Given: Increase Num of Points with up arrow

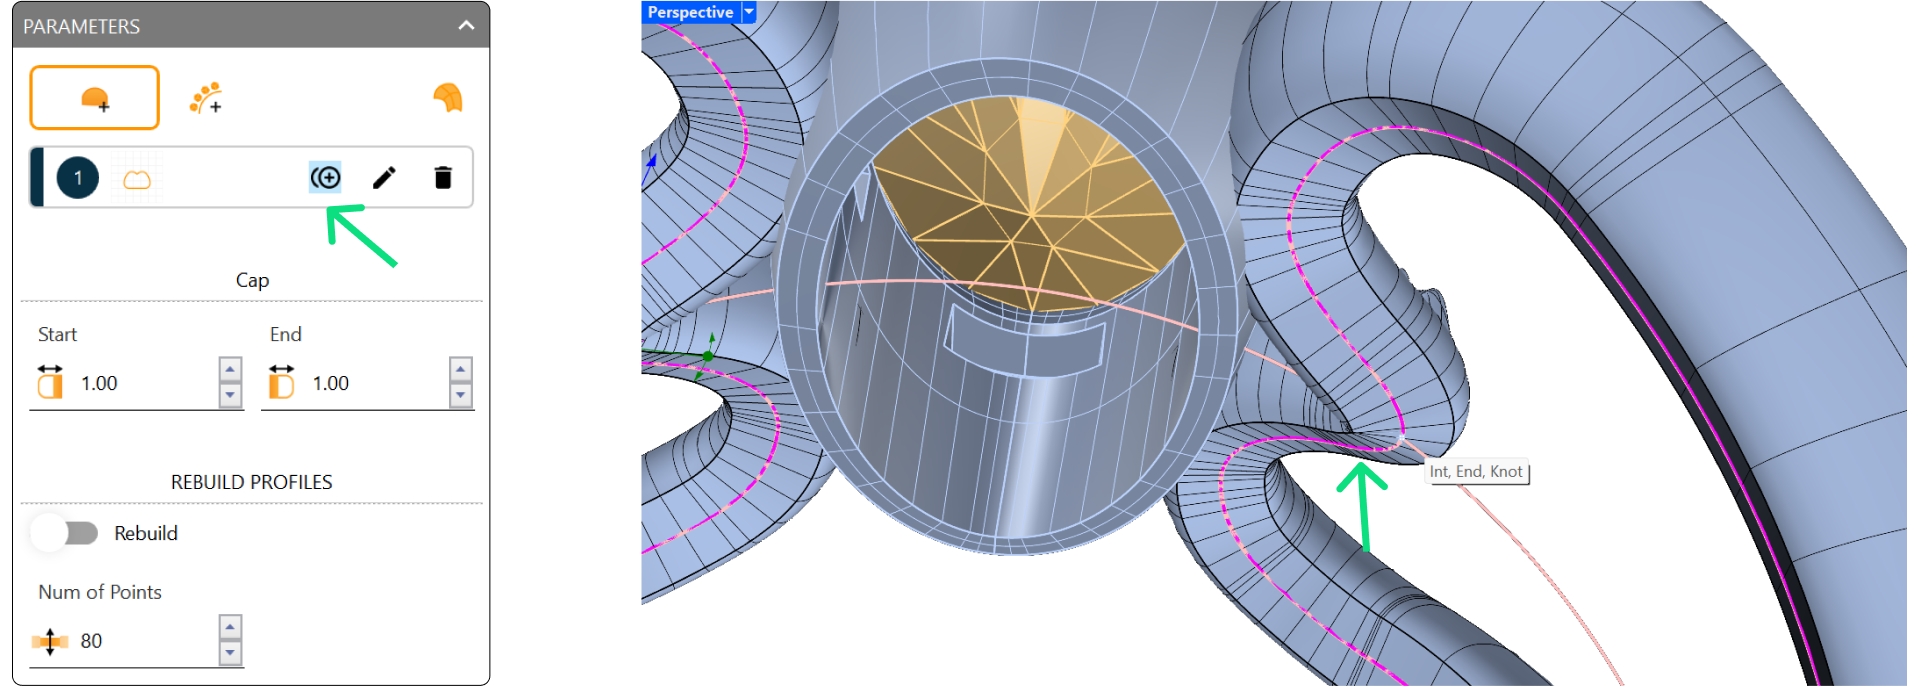Looking at the screenshot, I should point(230,628).
